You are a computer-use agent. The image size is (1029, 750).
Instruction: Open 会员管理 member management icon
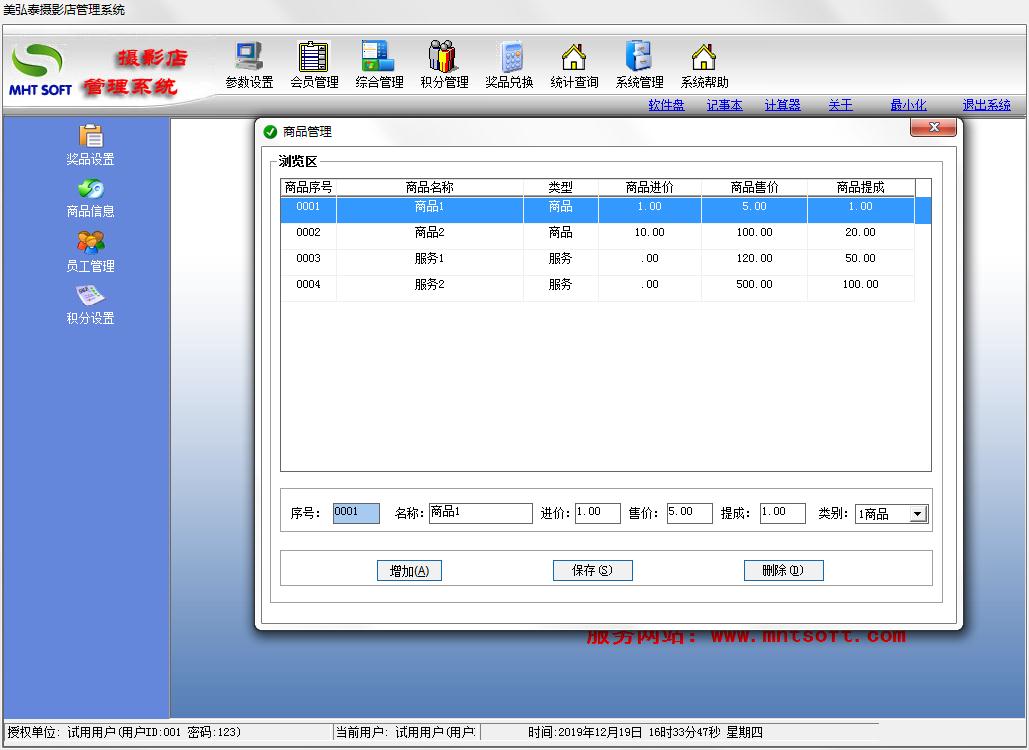pos(314,57)
